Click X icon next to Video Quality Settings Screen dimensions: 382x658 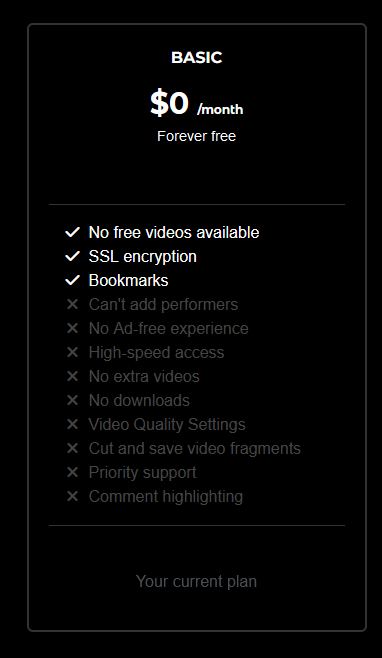click(73, 424)
